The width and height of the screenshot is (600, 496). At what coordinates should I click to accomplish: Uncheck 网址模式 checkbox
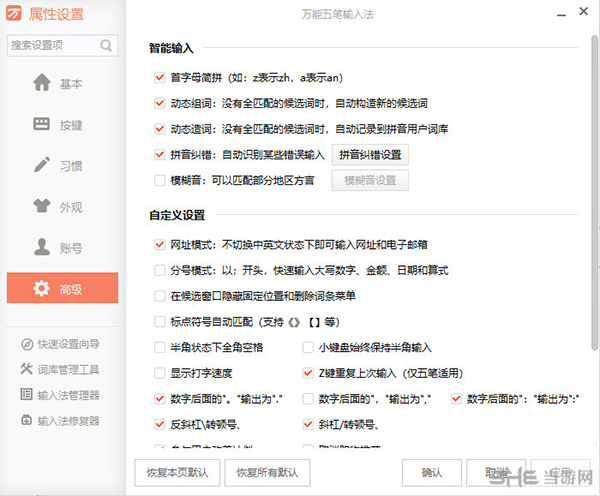[160, 245]
